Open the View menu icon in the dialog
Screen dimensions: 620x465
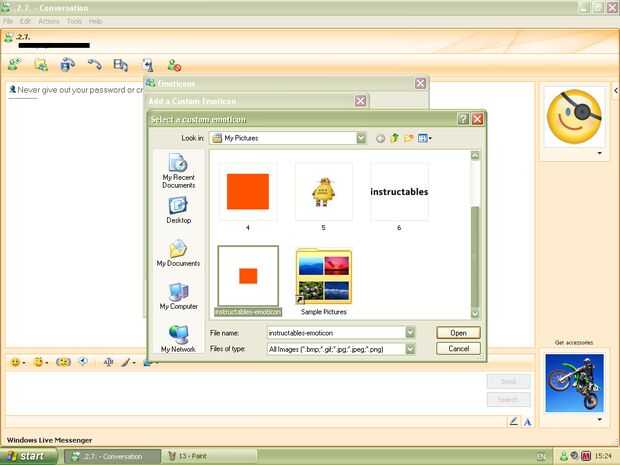pyautogui.click(x=425, y=138)
